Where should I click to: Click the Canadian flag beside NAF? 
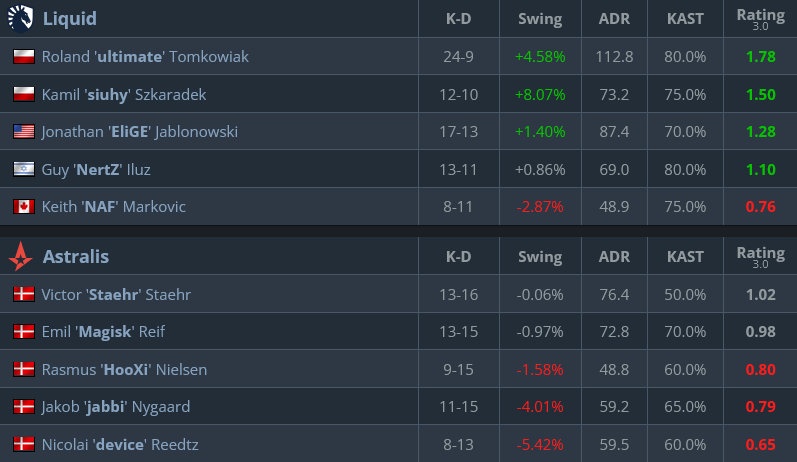pos(23,207)
